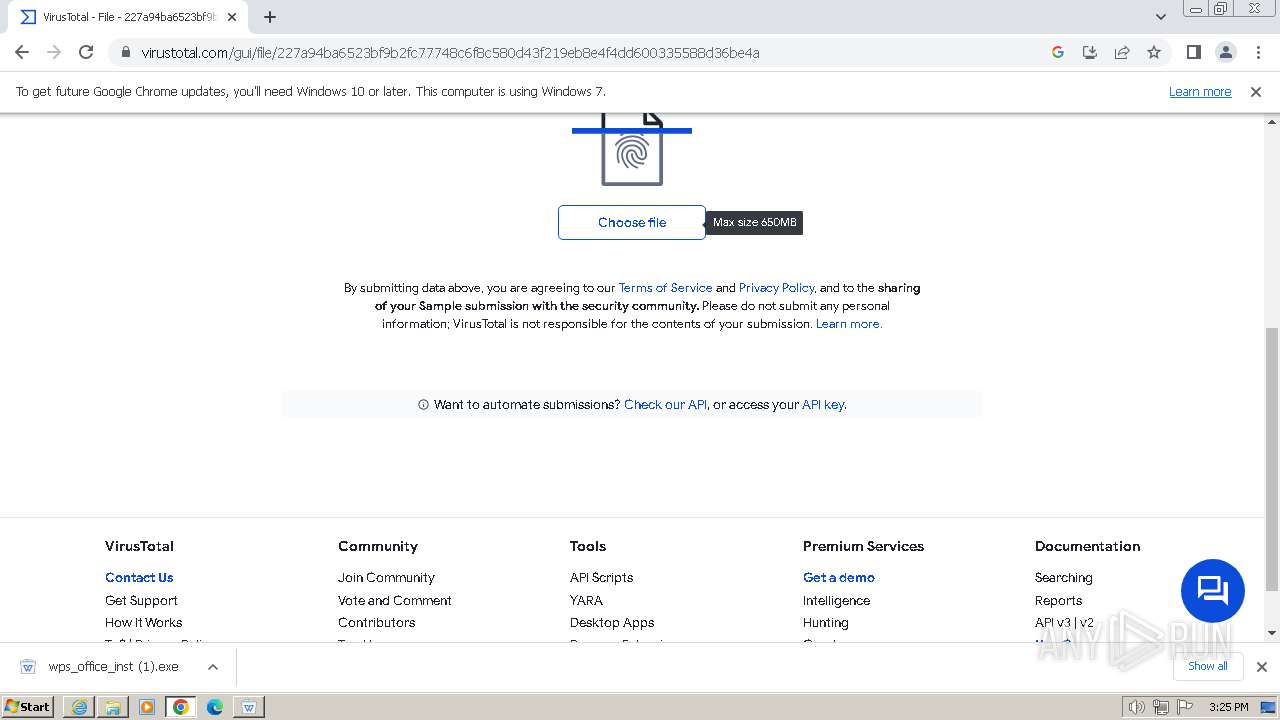The height and width of the screenshot is (720, 1280).
Task: Launch Internet Explorer from the taskbar
Action: click(79, 707)
